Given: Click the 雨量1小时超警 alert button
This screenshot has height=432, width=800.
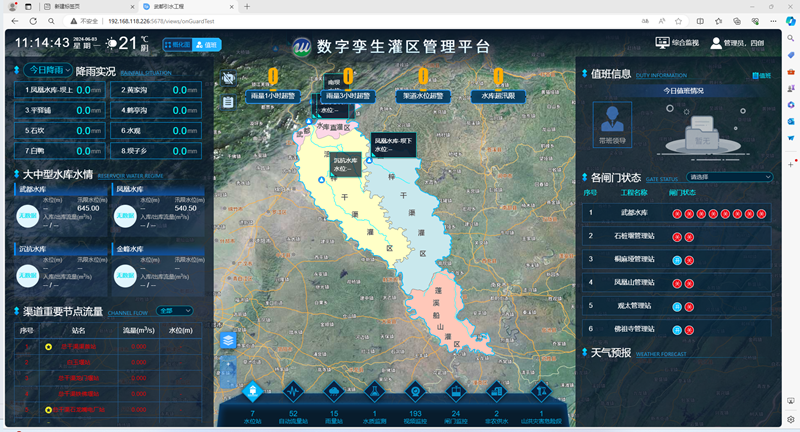Looking at the screenshot, I should 271,96.
